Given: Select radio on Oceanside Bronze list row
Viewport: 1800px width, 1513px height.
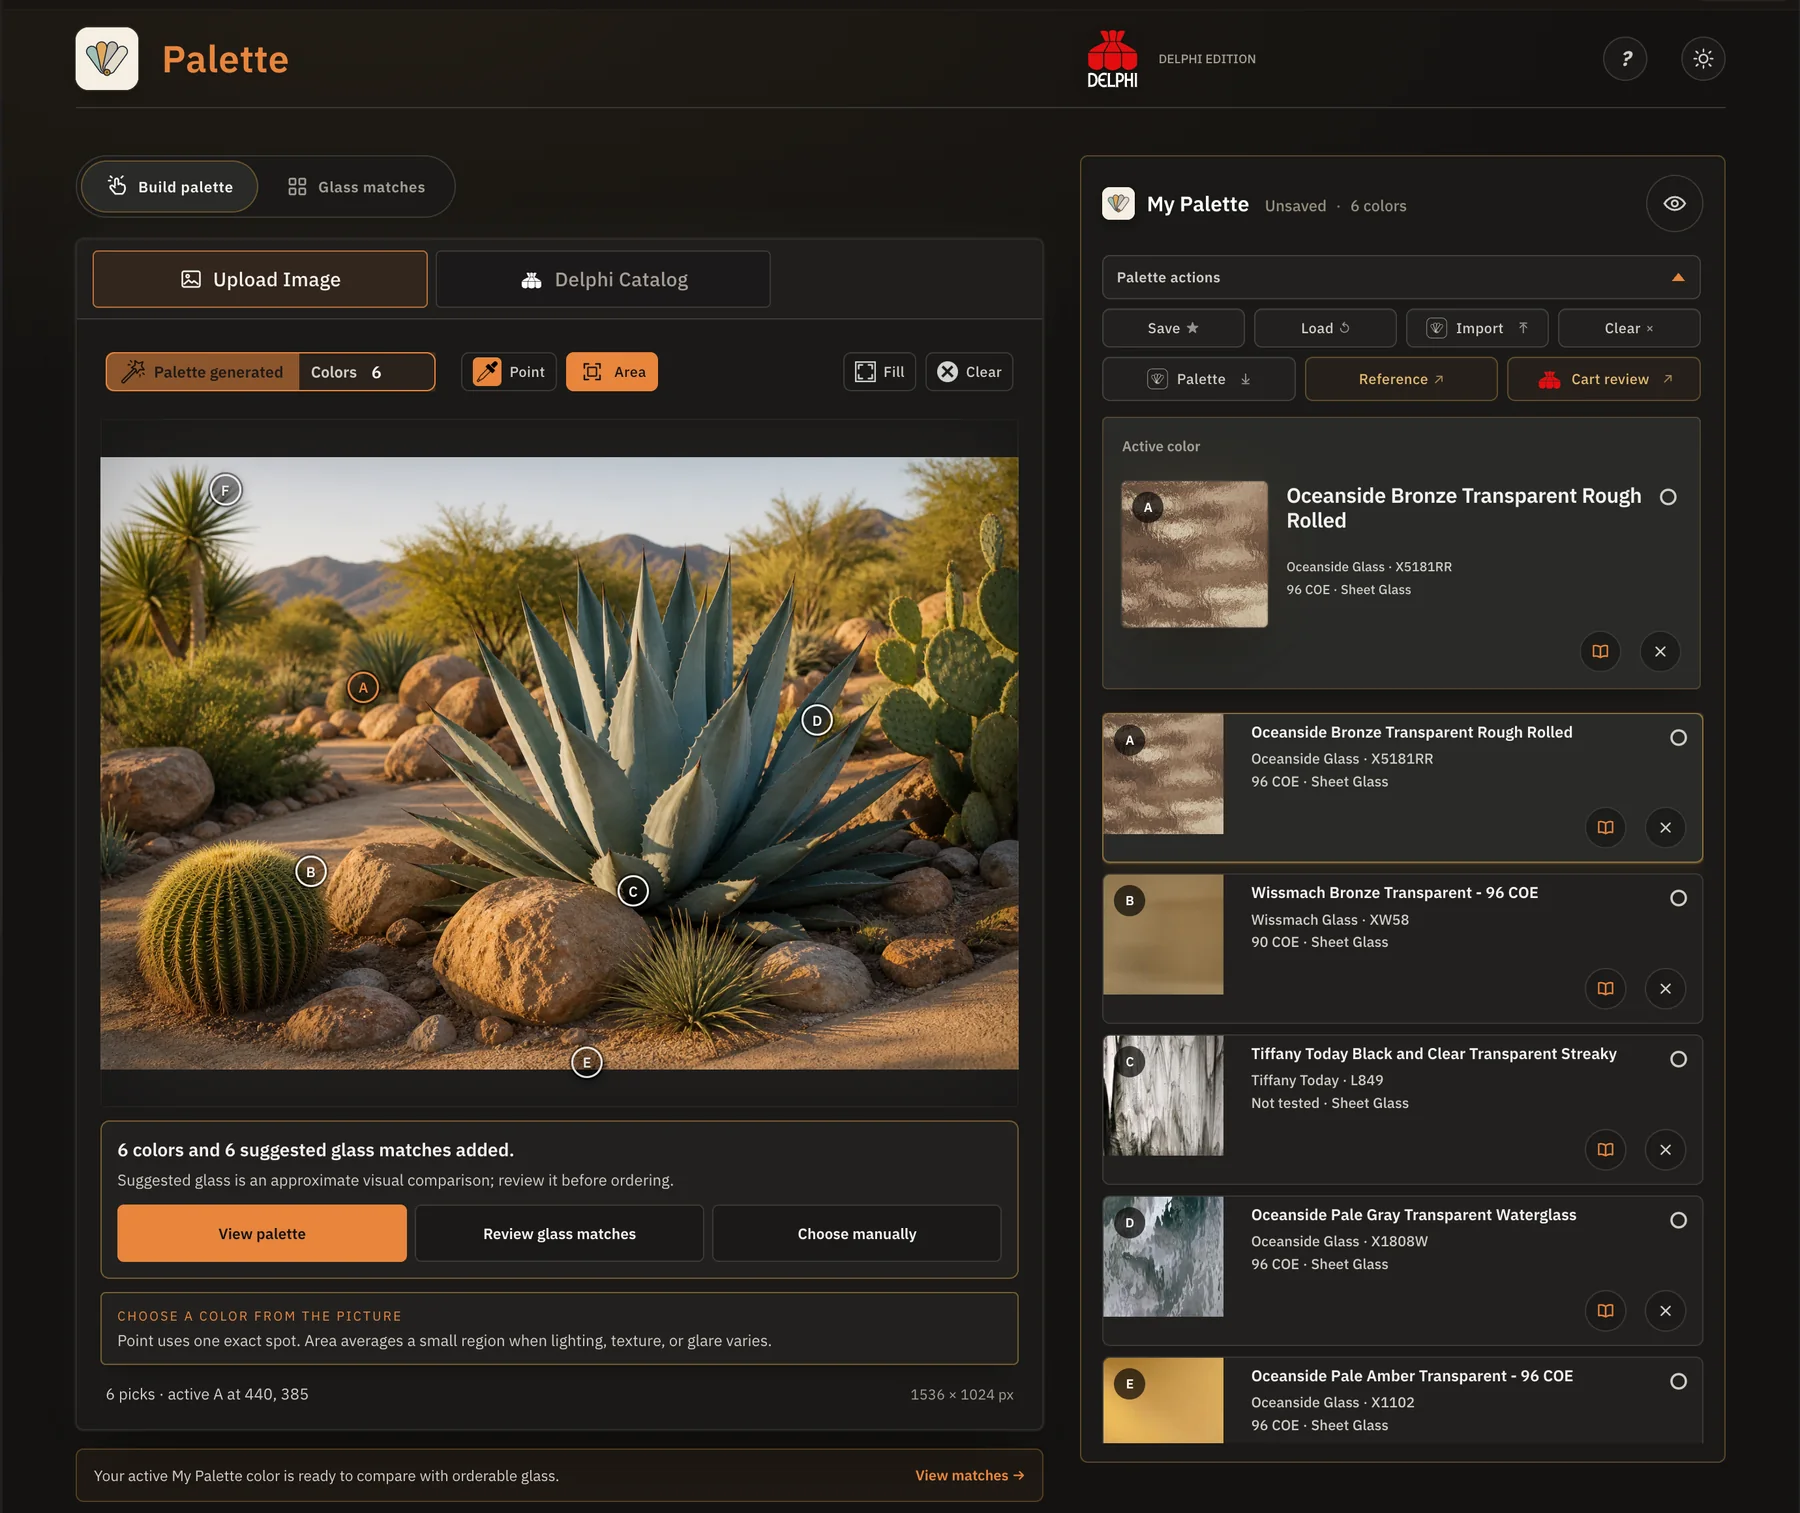Looking at the screenshot, I should pos(1678,738).
